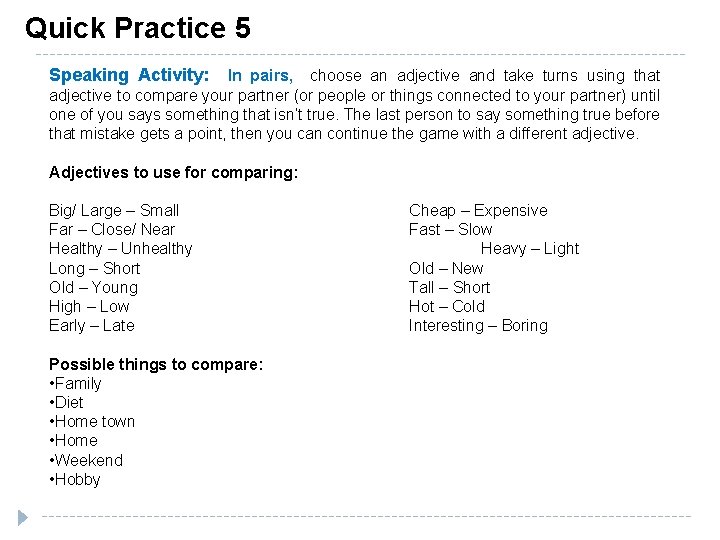This screenshot has width=720, height=540.
Task: Click the "Quick Practice 5" slide title
Action: (138, 27)
